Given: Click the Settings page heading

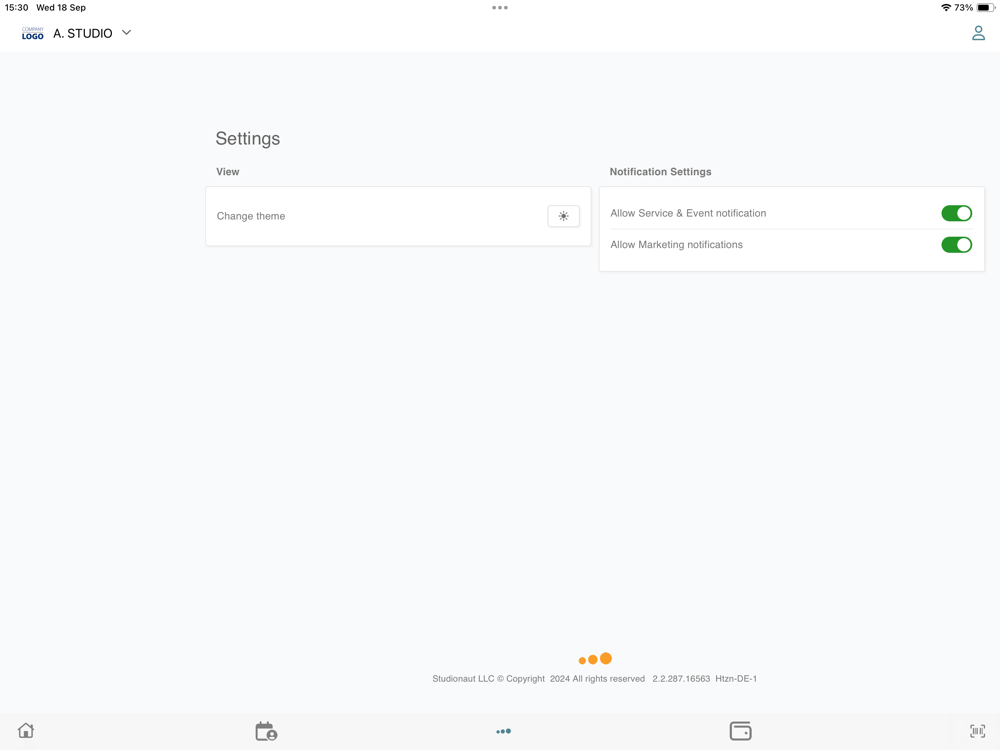Looking at the screenshot, I should pyautogui.click(x=247, y=138).
